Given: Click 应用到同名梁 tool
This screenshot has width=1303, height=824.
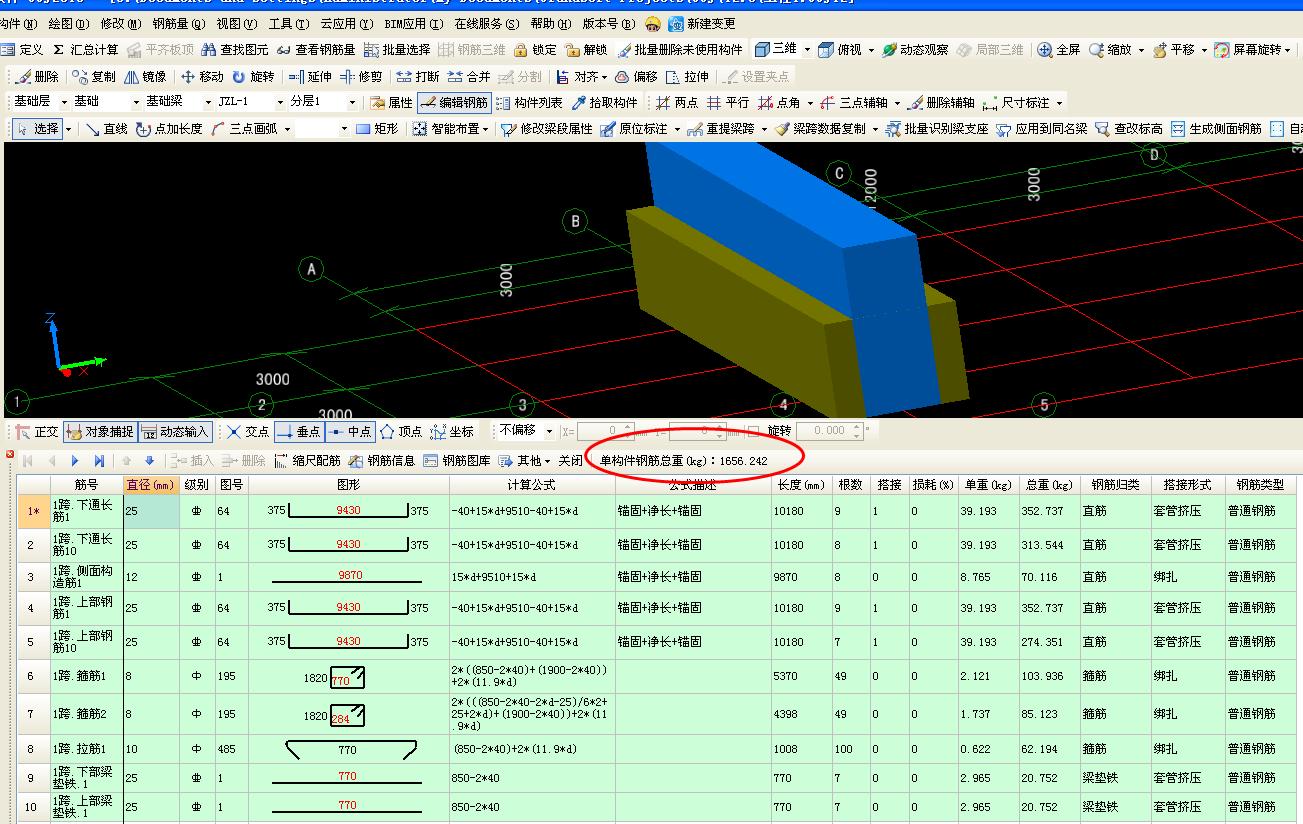Looking at the screenshot, I should [1041, 128].
